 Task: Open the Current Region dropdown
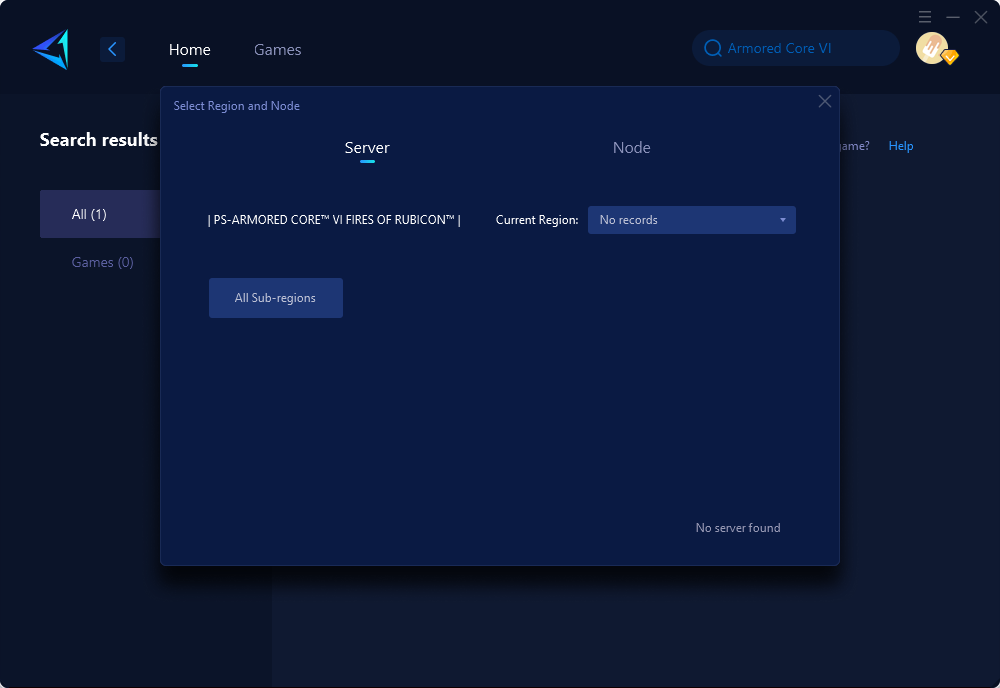(691, 220)
